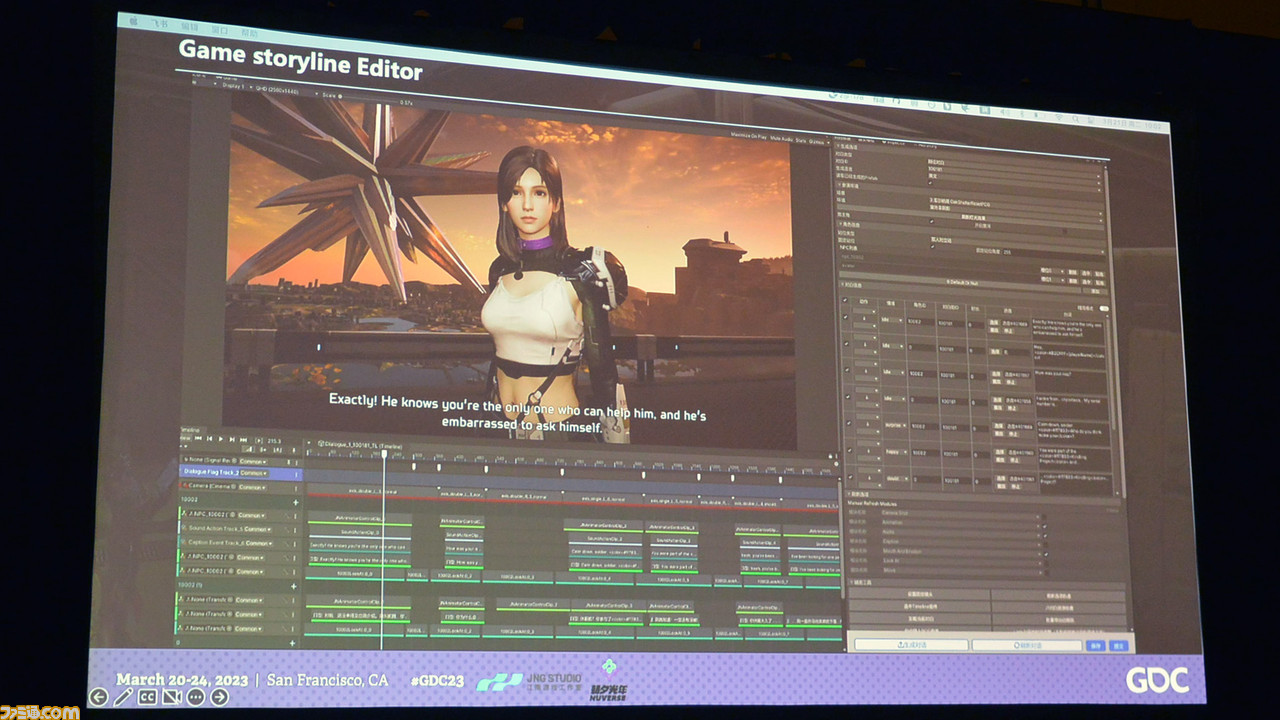1280x720 pixels.
Task: Step to next frame in Timeline
Action: tap(232, 439)
